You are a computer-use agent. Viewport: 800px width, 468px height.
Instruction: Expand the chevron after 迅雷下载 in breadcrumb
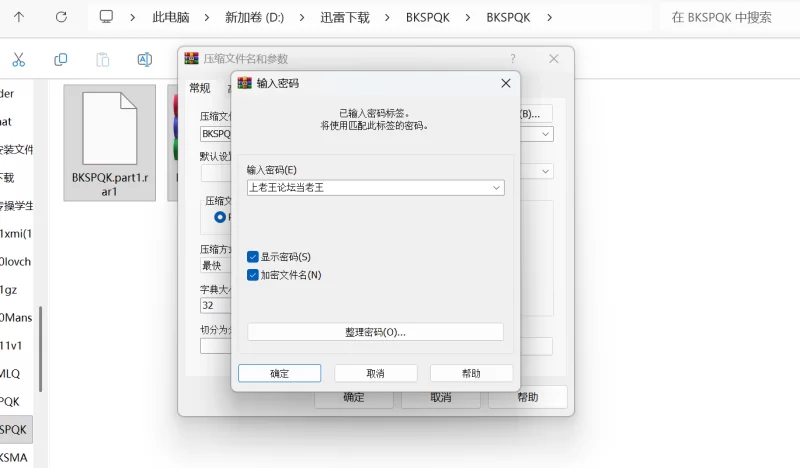tap(387, 18)
